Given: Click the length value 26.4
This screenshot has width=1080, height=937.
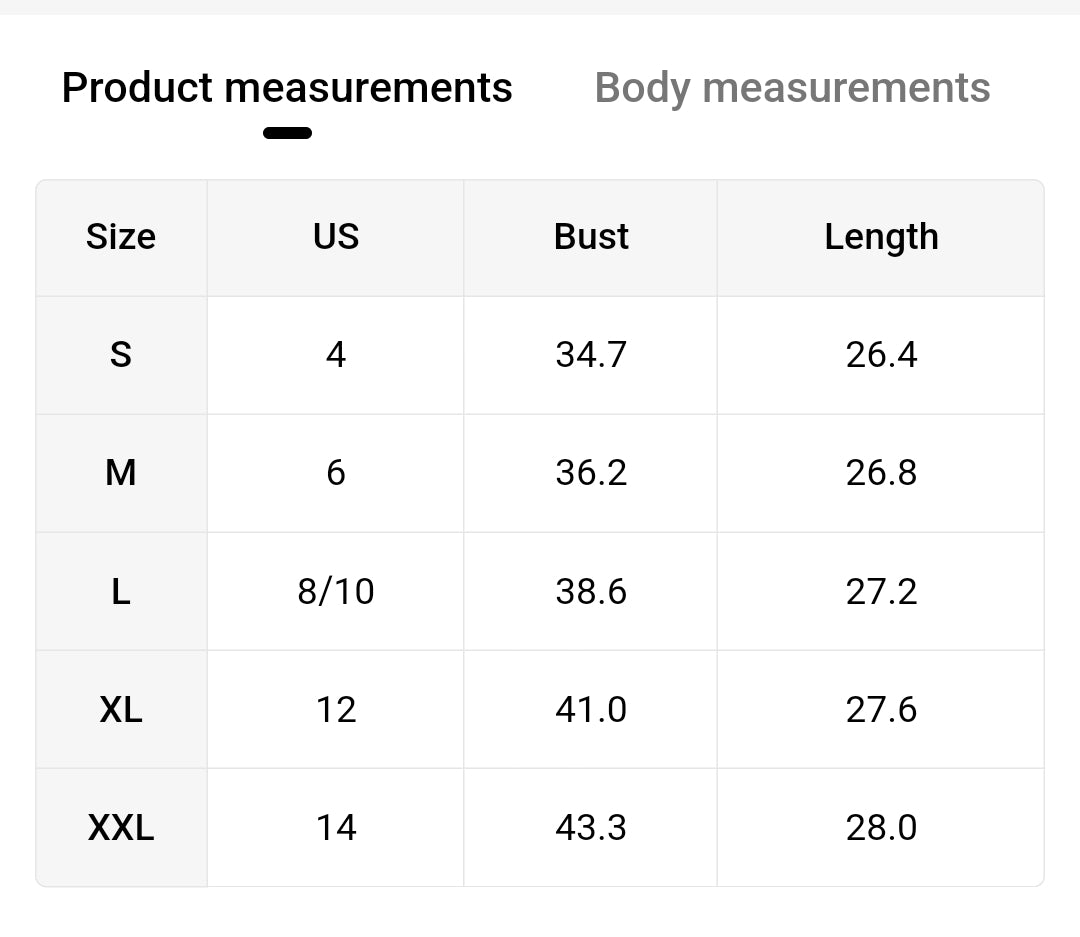Looking at the screenshot, I should click(x=881, y=355).
